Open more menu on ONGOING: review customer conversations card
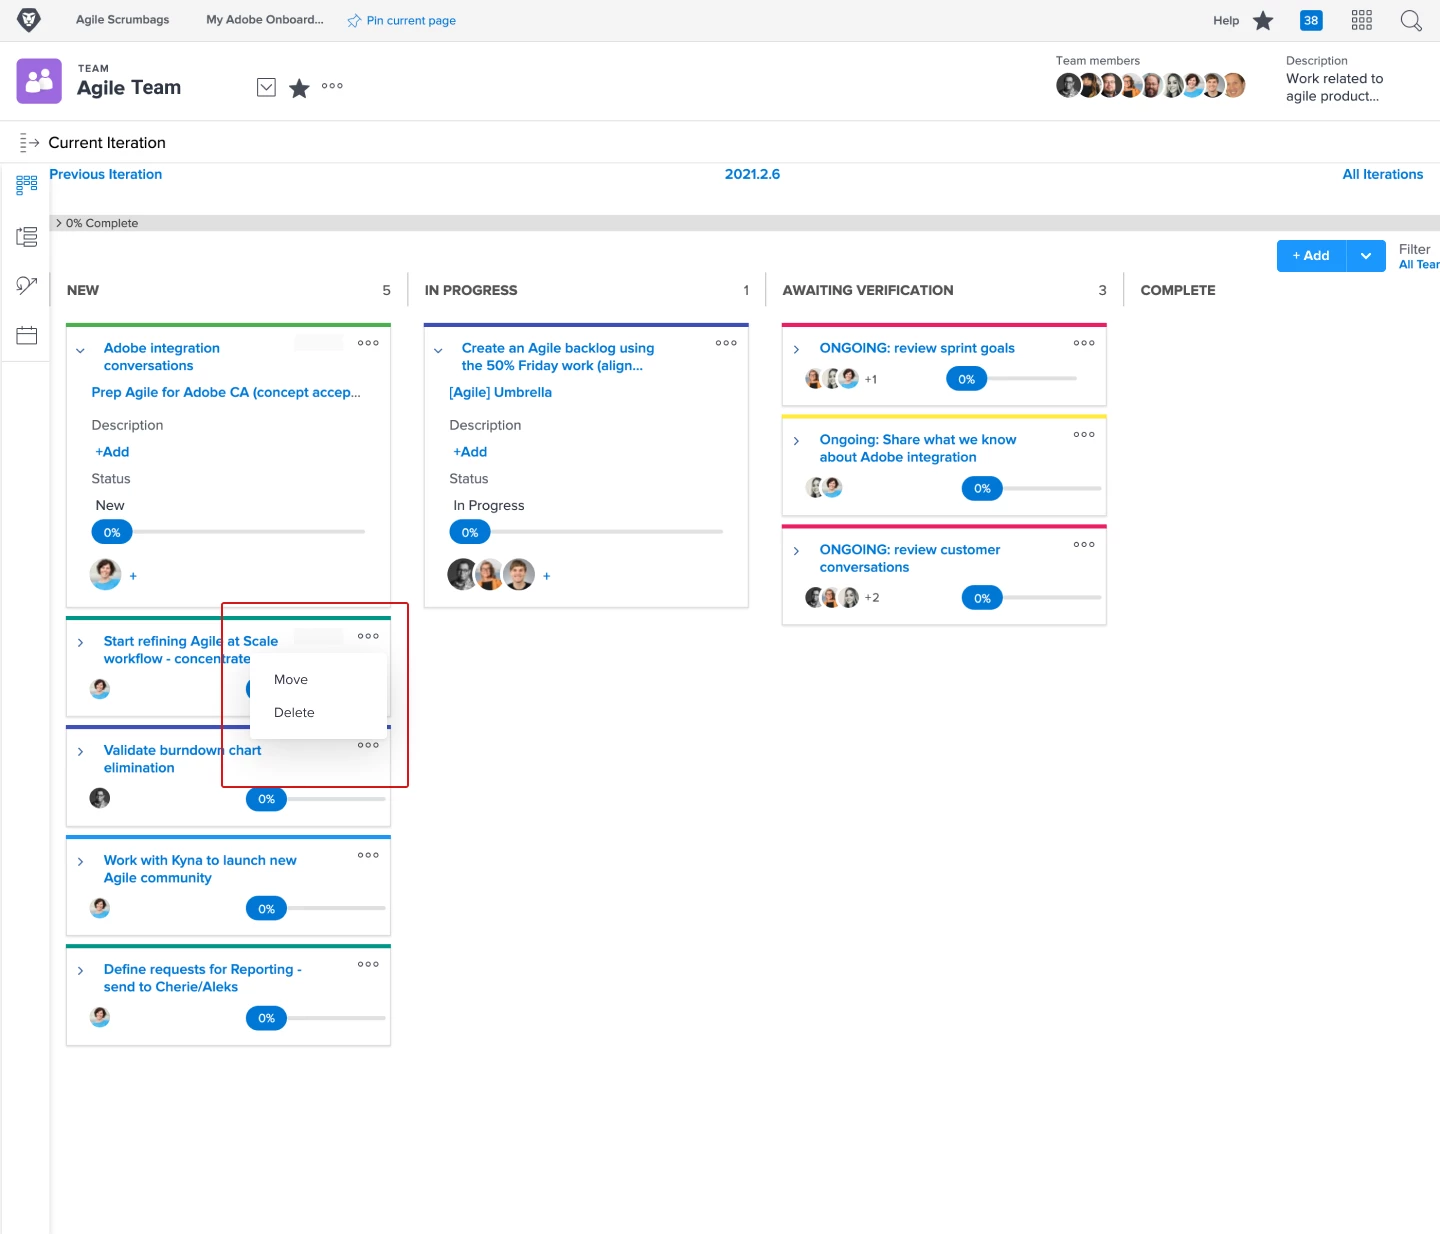Viewport: 1440px width, 1234px height. (1084, 545)
